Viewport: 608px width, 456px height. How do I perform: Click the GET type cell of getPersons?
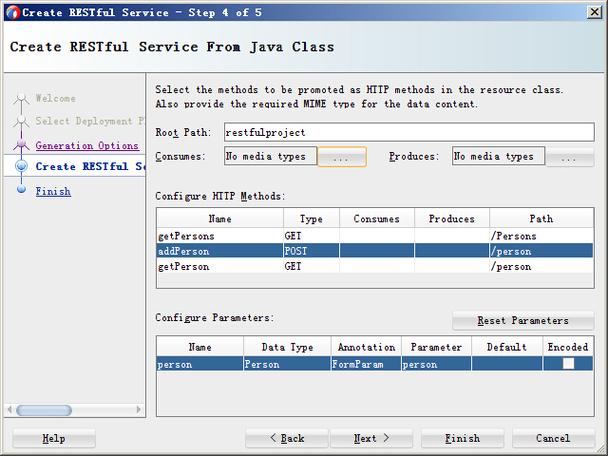pos(311,236)
